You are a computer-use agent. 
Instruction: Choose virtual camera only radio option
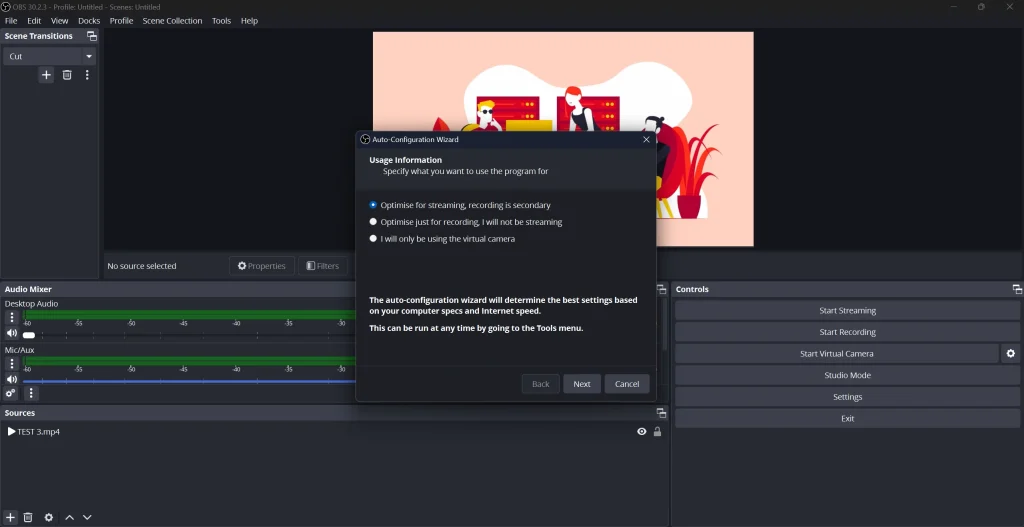442,239
